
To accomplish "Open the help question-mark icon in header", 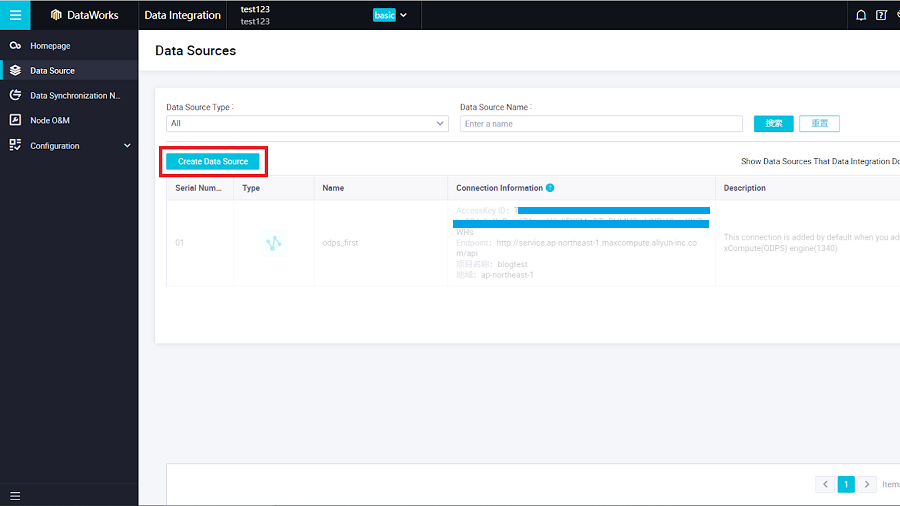I will point(881,15).
